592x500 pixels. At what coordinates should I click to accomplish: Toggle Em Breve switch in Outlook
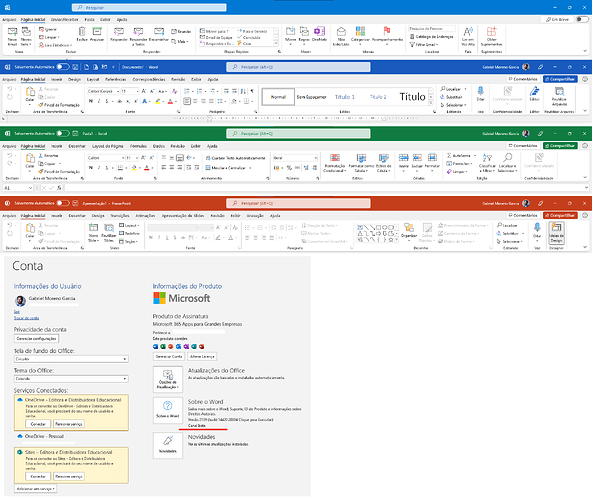coord(582,19)
